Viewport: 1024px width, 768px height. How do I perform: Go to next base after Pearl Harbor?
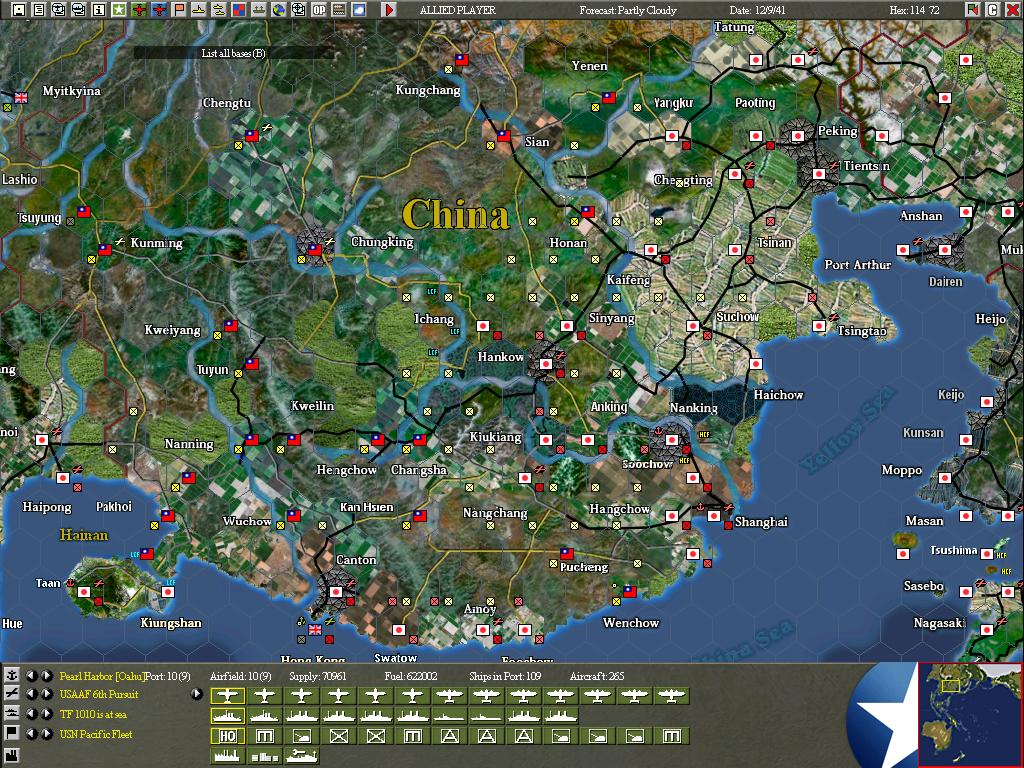pos(46,676)
